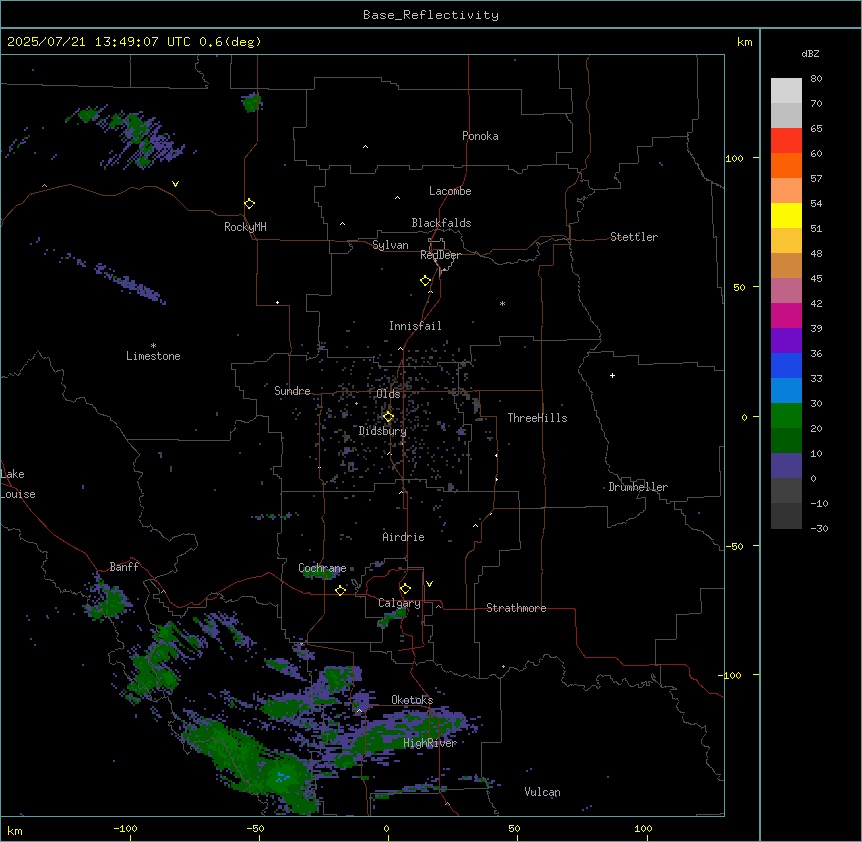Pick the bright green 20-30 dBZ legend swatch
This screenshot has height=842, width=862.
click(x=786, y=416)
